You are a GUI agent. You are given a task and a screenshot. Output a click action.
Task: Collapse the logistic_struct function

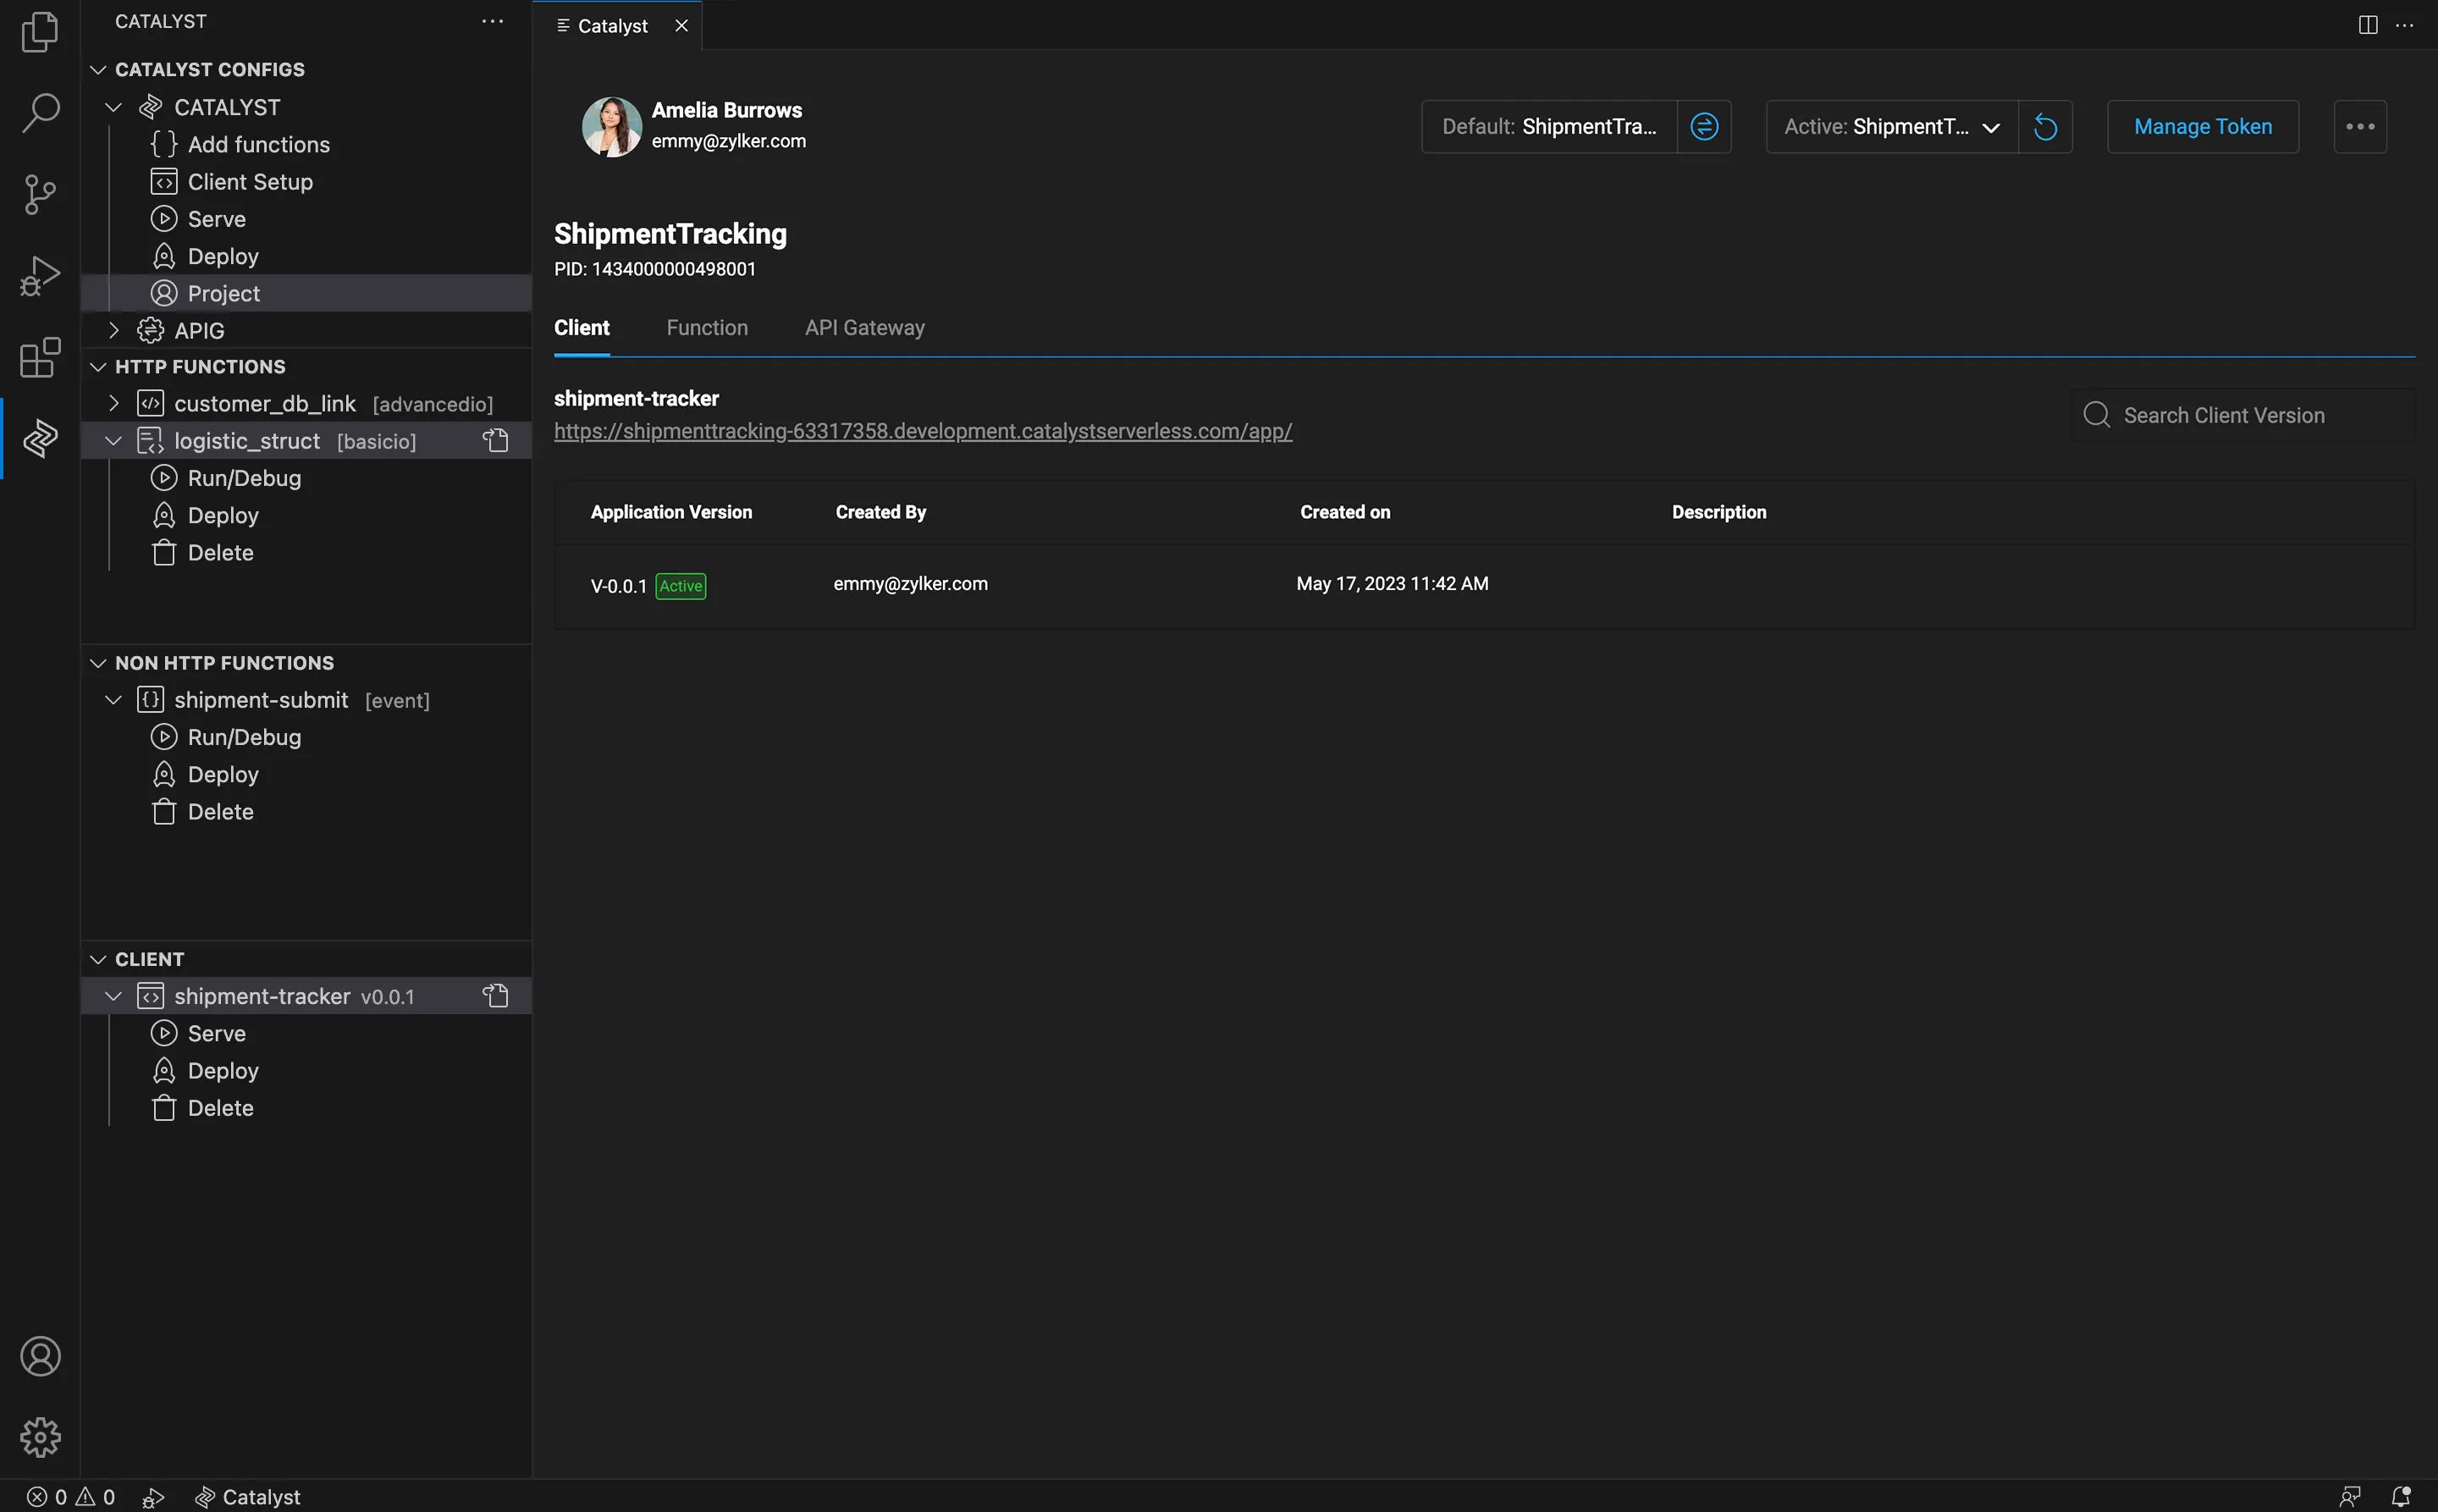(x=113, y=440)
